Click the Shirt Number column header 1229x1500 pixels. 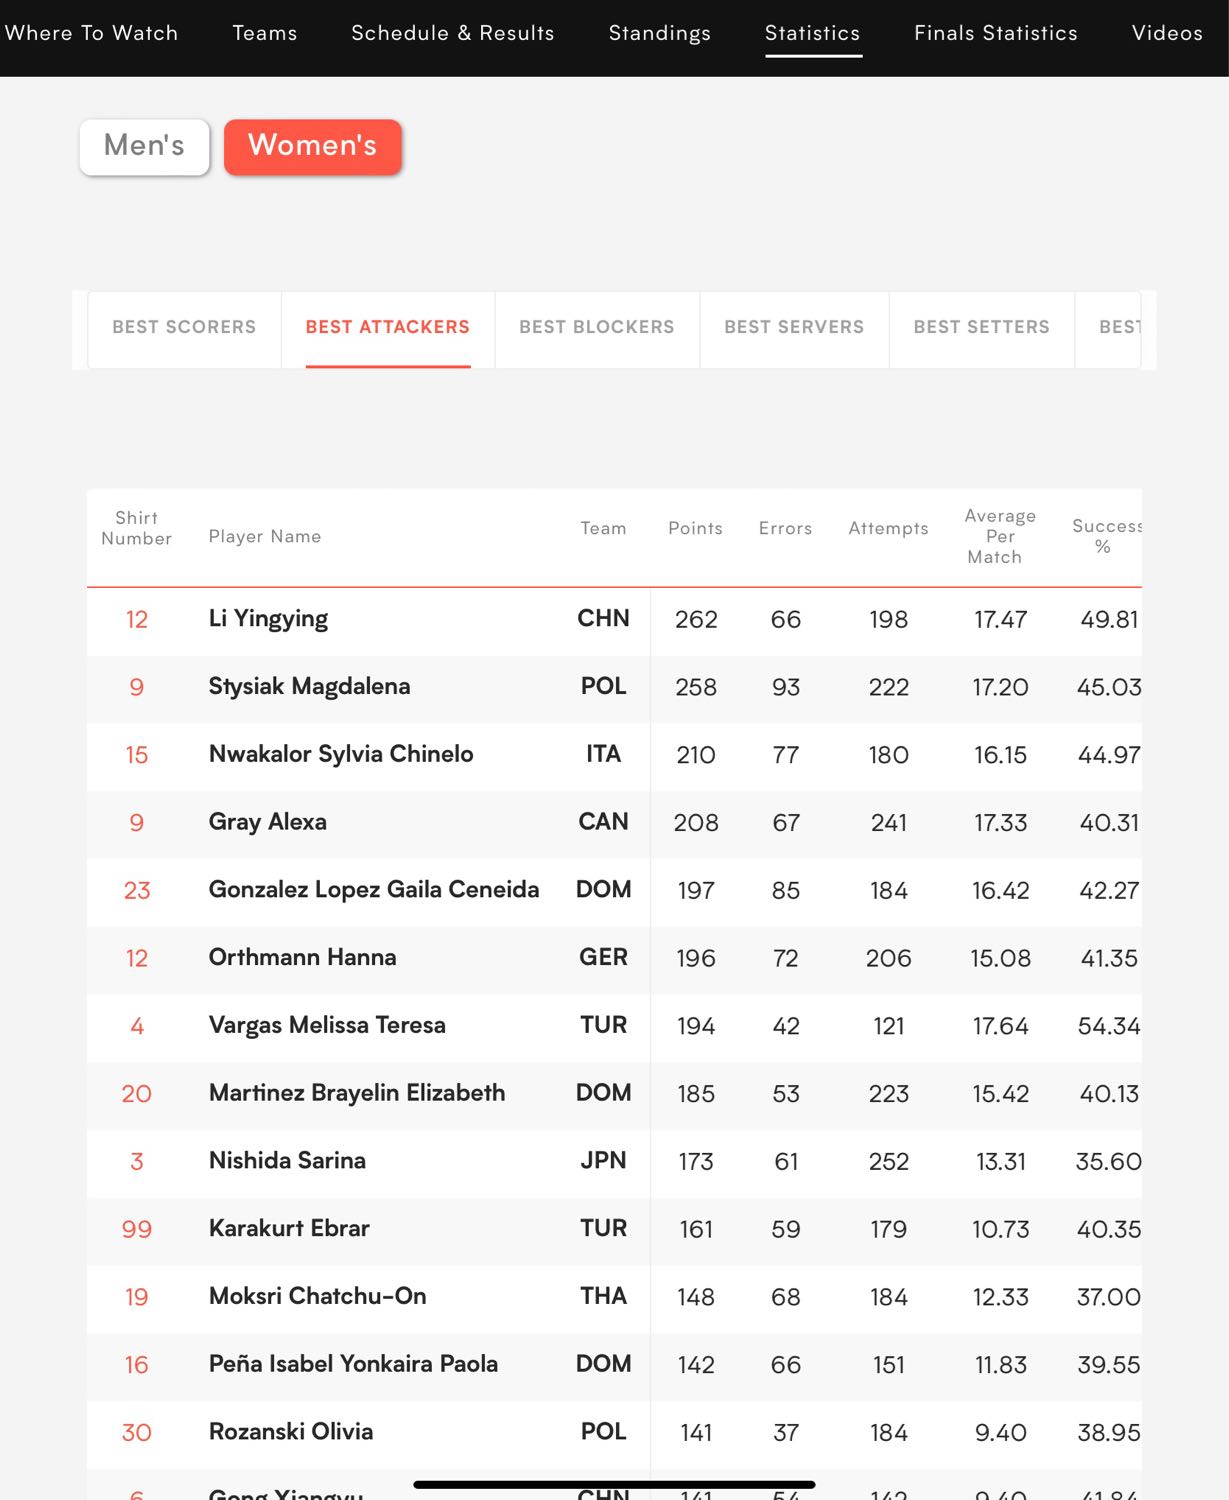click(137, 528)
